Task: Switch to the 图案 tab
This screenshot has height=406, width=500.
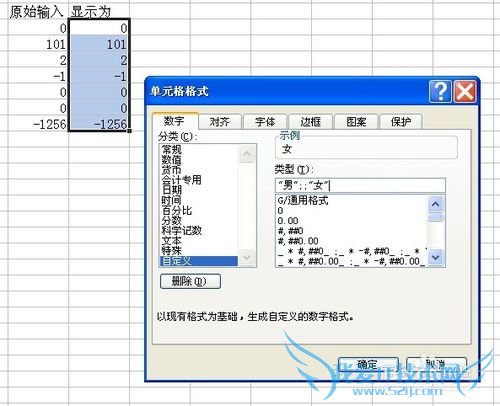Action: 356,122
